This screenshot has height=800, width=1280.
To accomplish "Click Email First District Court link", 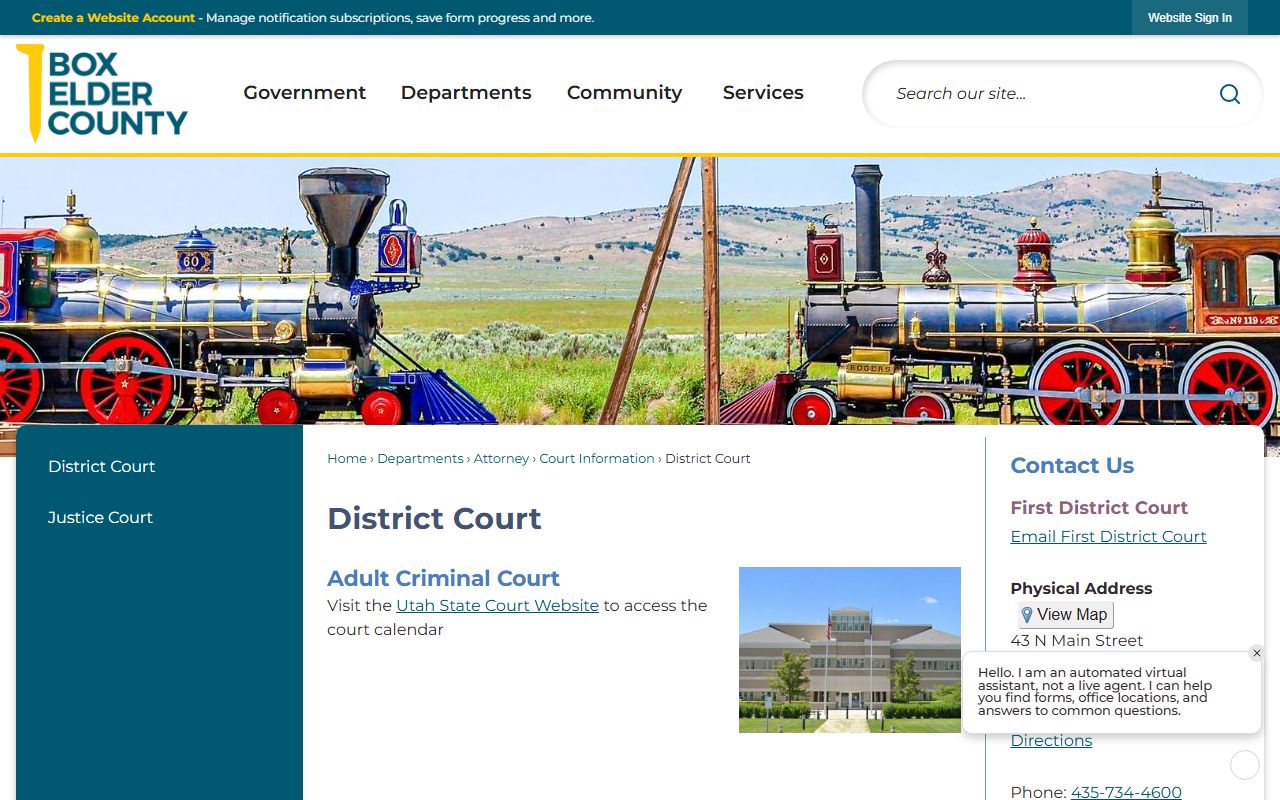I will (1108, 537).
